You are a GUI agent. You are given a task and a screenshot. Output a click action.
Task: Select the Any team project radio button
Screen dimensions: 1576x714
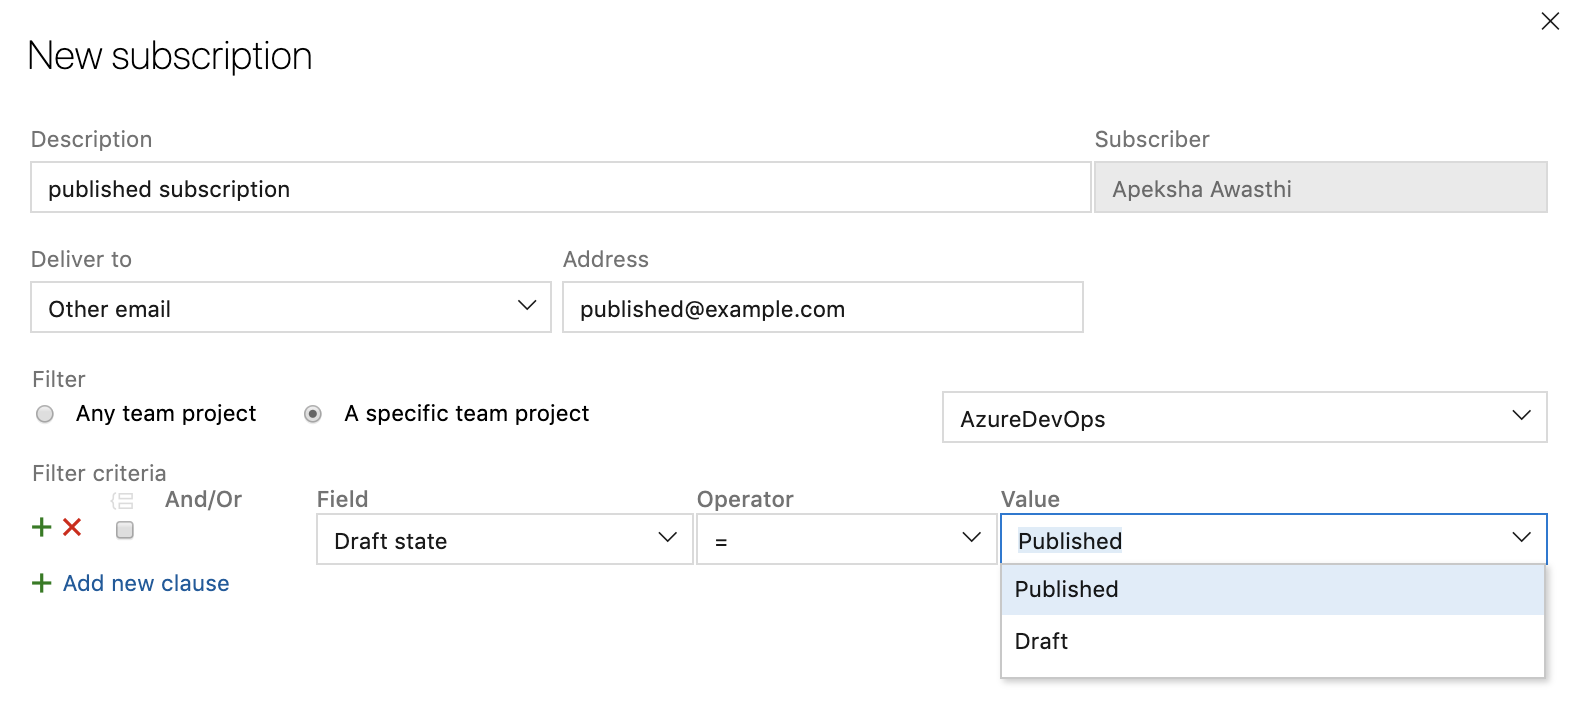[x=45, y=414]
